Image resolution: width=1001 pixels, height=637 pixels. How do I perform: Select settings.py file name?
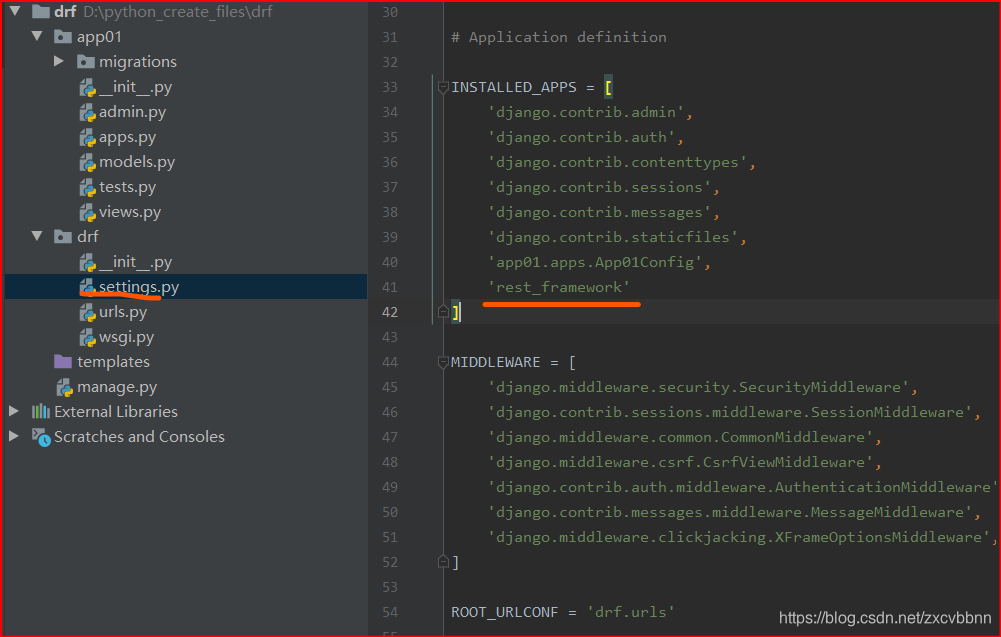click(139, 287)
